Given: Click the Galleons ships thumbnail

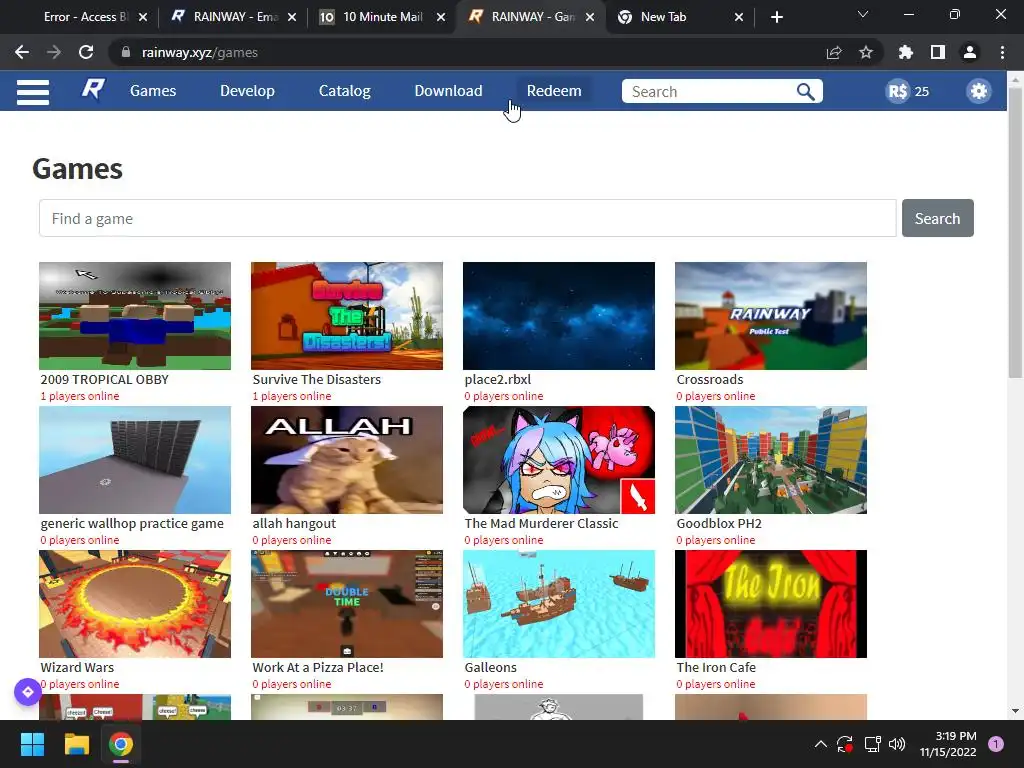Looking at the screenshot, I should pyautogui.click(x=559, y=603).
